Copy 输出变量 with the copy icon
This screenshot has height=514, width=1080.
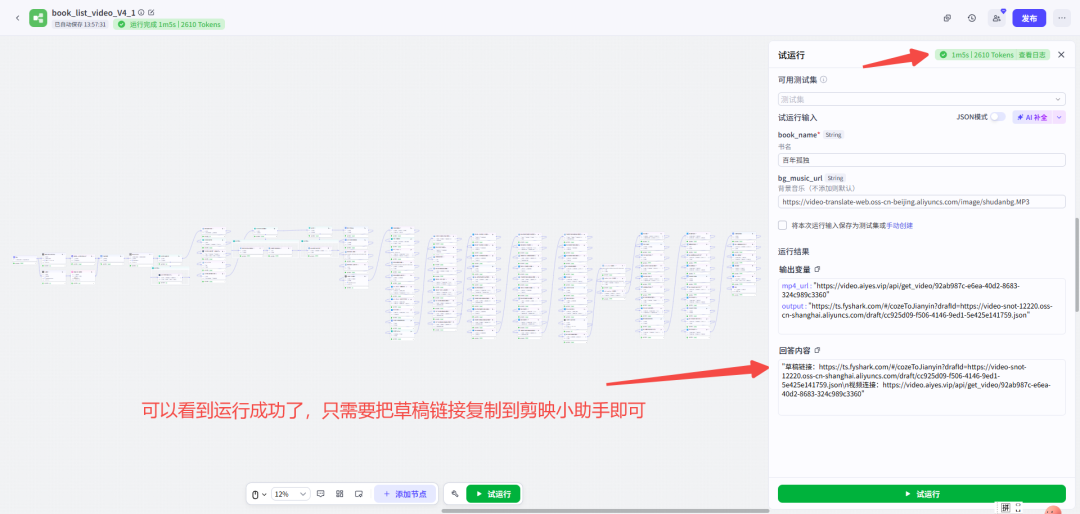click(x=818, y=269)
